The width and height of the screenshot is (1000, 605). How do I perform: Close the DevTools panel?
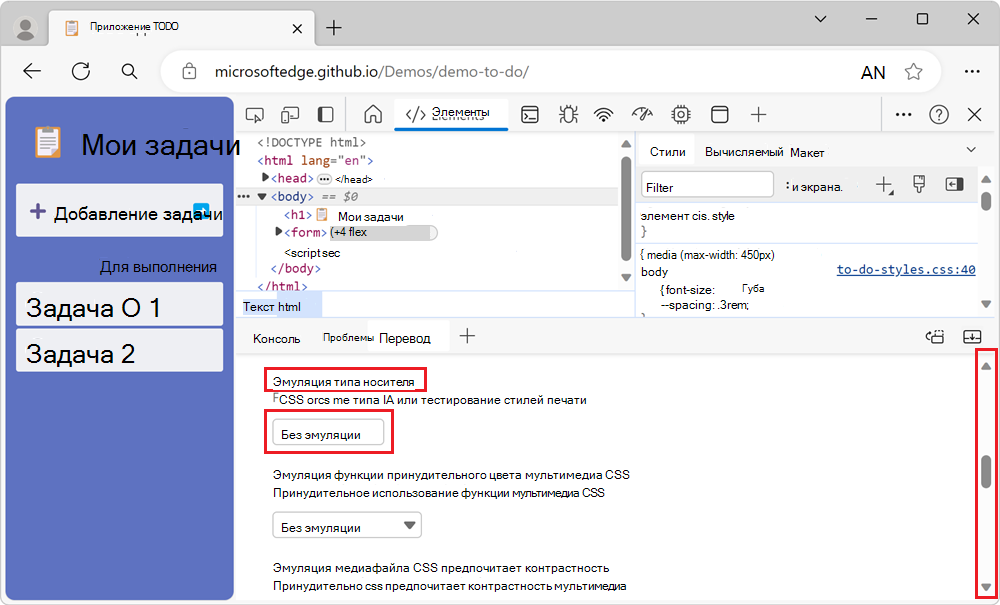(x=974, y=115)
